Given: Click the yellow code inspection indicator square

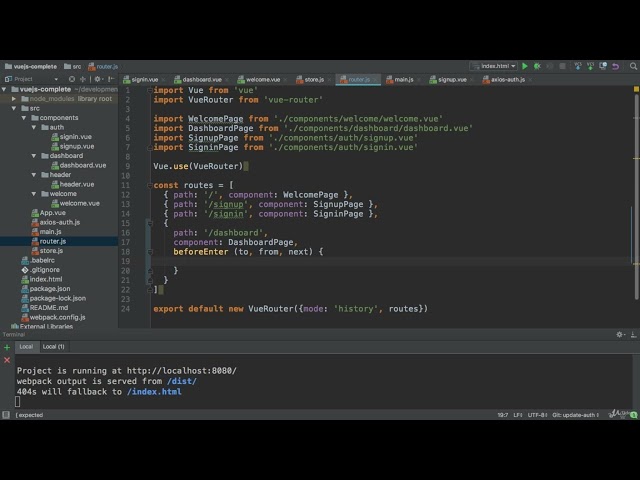Looking at the screenshot, I should tap(636, 89).
